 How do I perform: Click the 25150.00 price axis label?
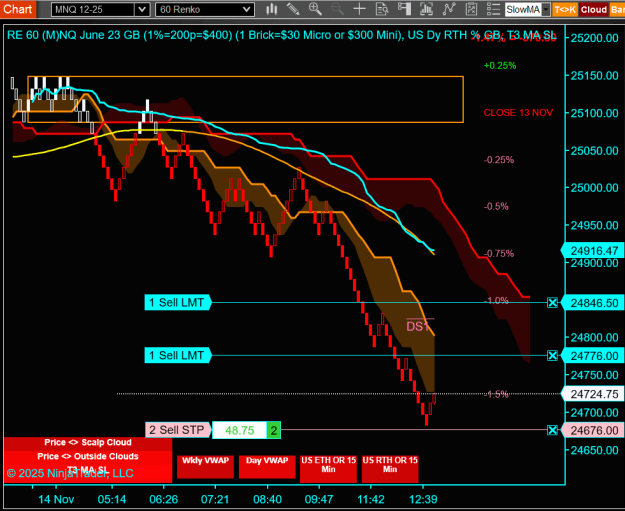[x=594, y=75]
